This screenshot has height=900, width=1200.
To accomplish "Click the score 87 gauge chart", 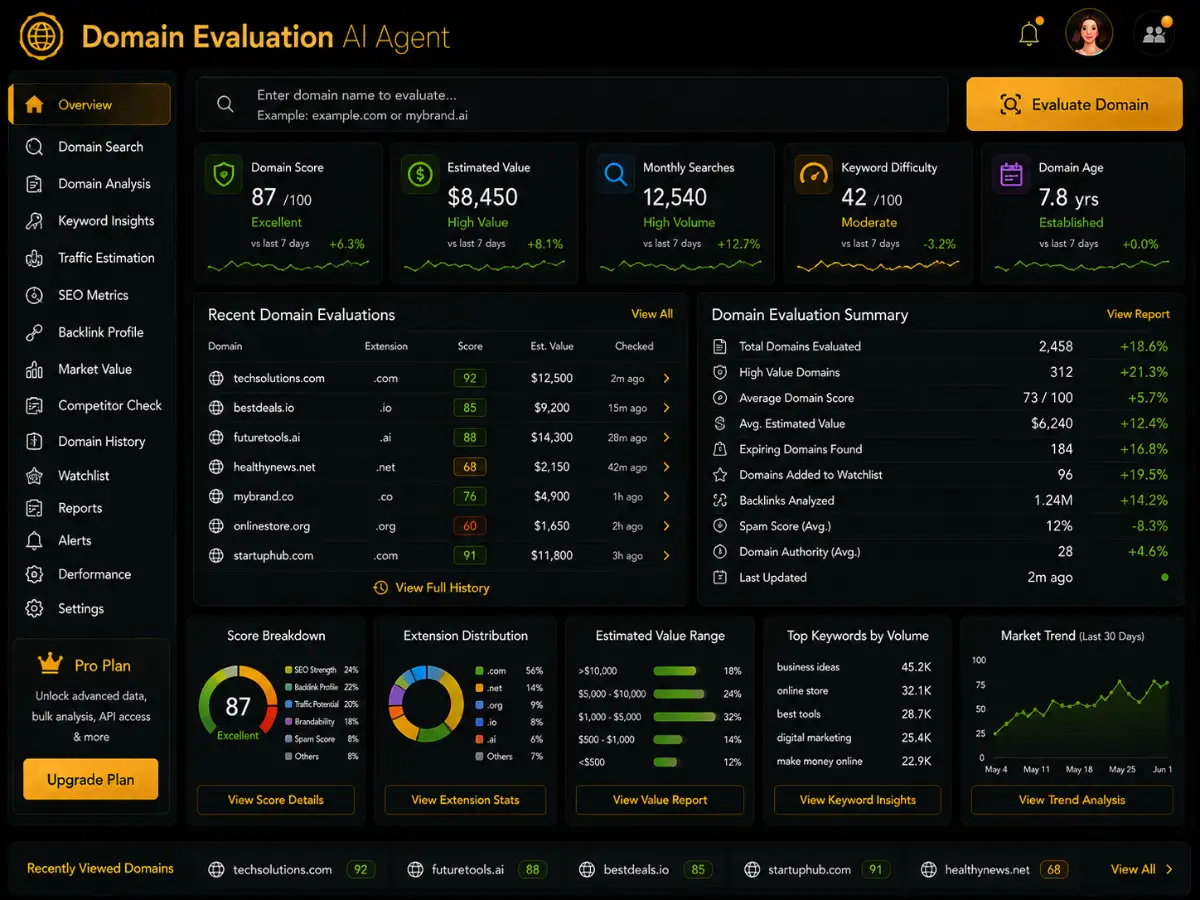I will (x=238, y=706).
